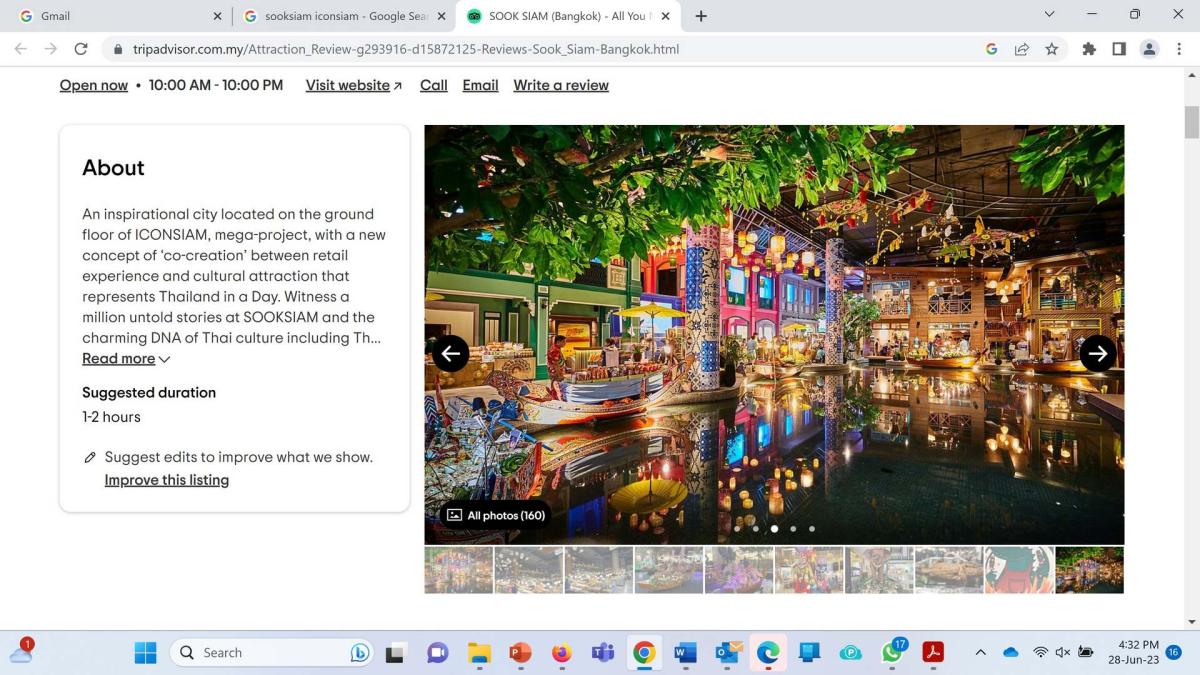Open the Chrome three-dot menu
This screenshot has width=1200, height=675.
[x=1179, y=49]
